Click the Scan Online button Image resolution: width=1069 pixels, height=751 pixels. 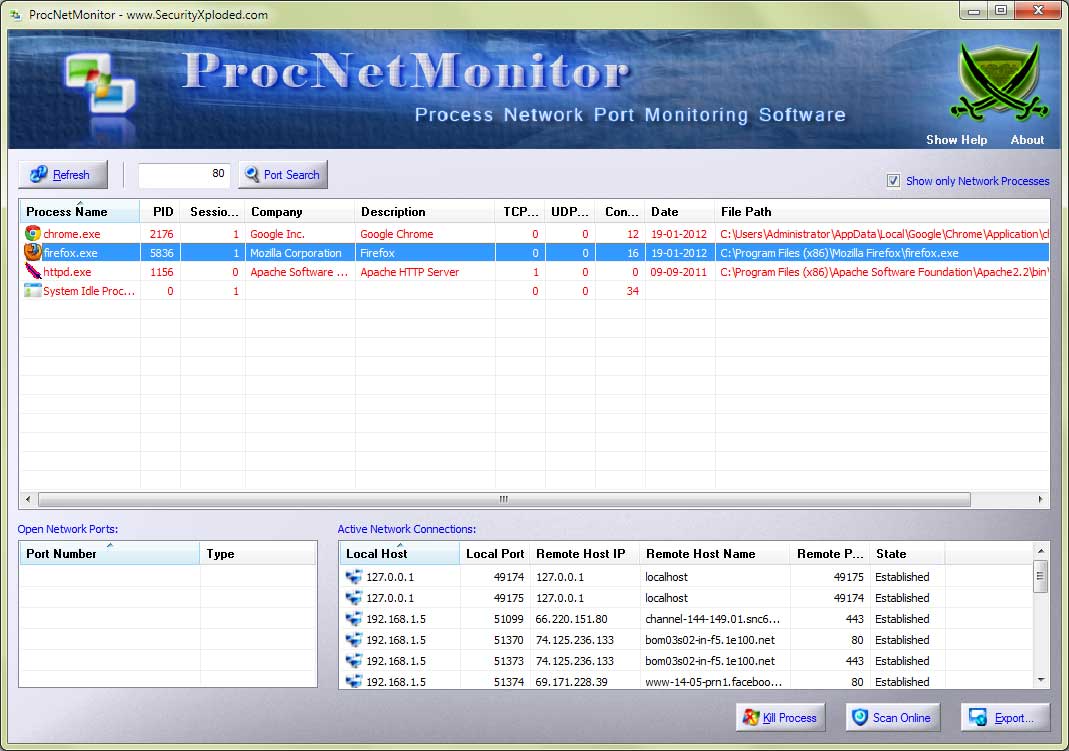pyautogui.click(x=890, y=717)
